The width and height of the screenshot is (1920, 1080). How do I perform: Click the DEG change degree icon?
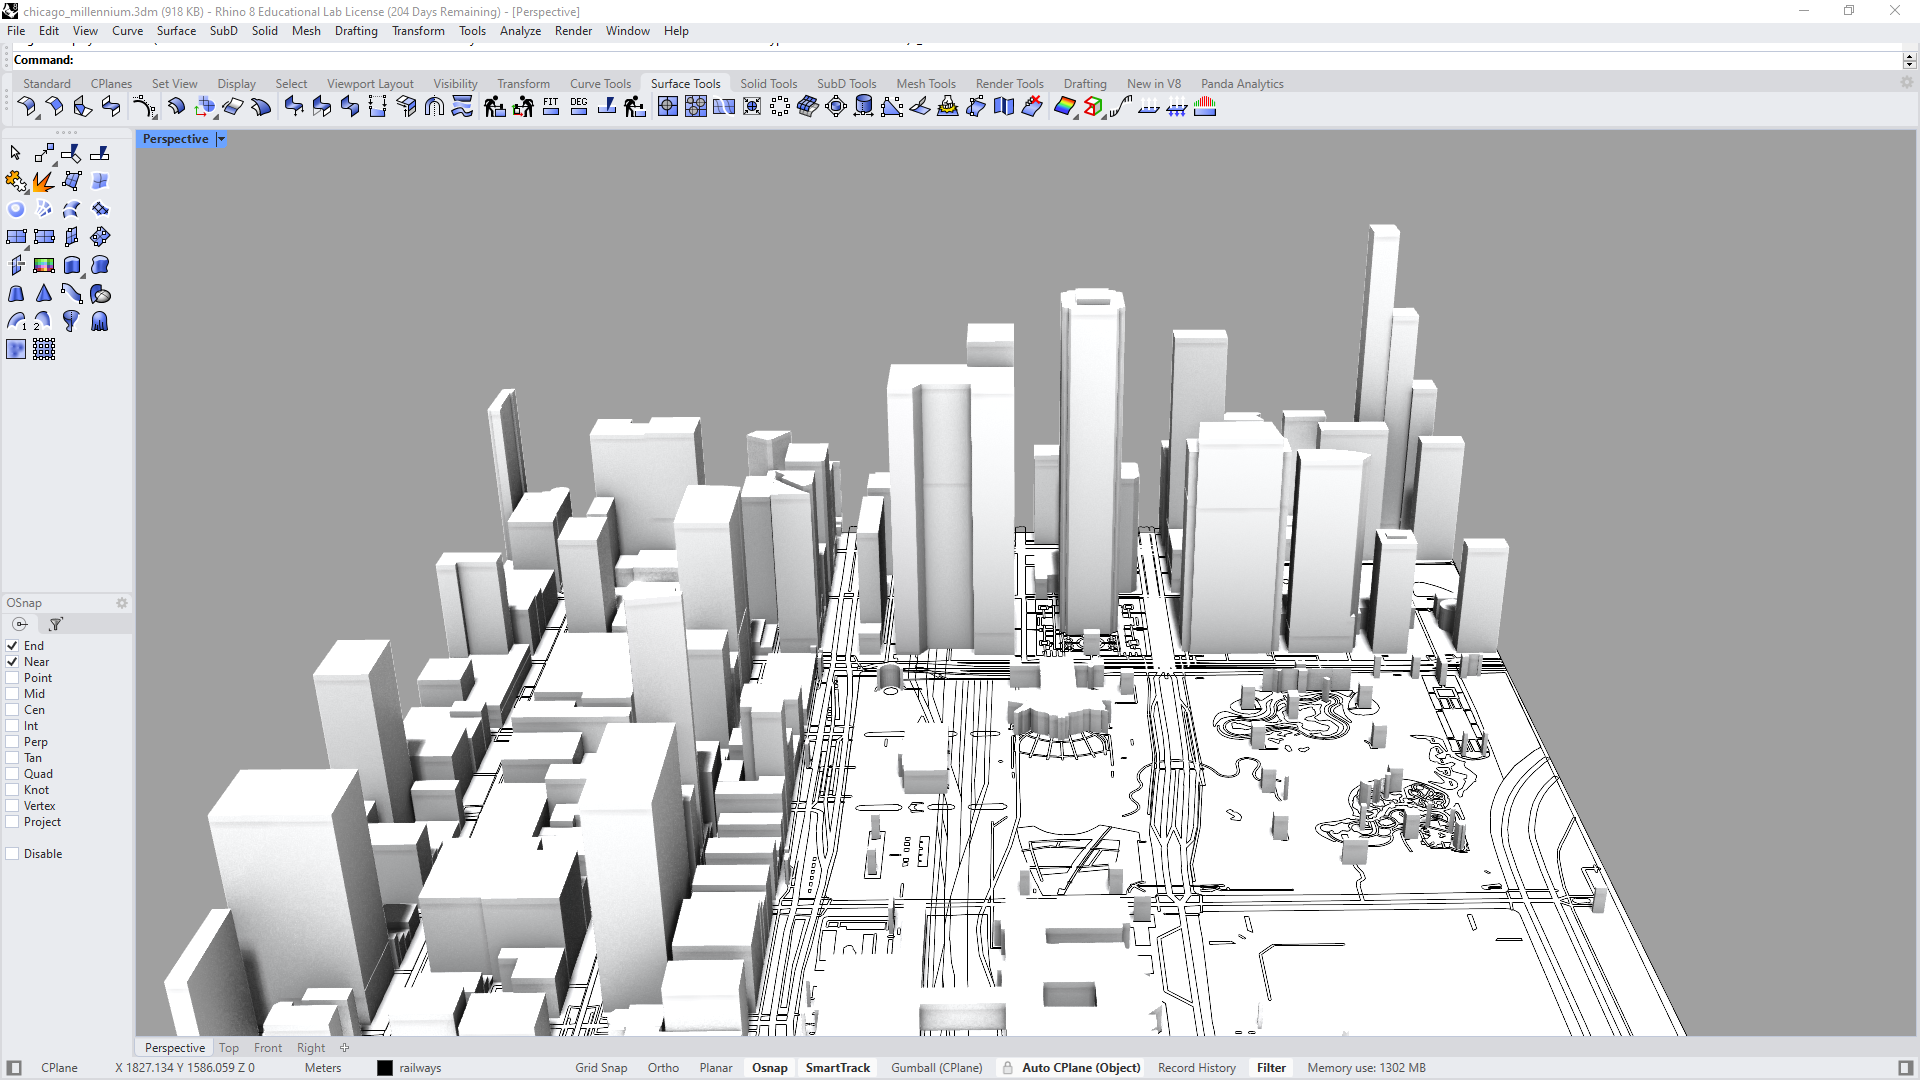click(x=579, y=106)
